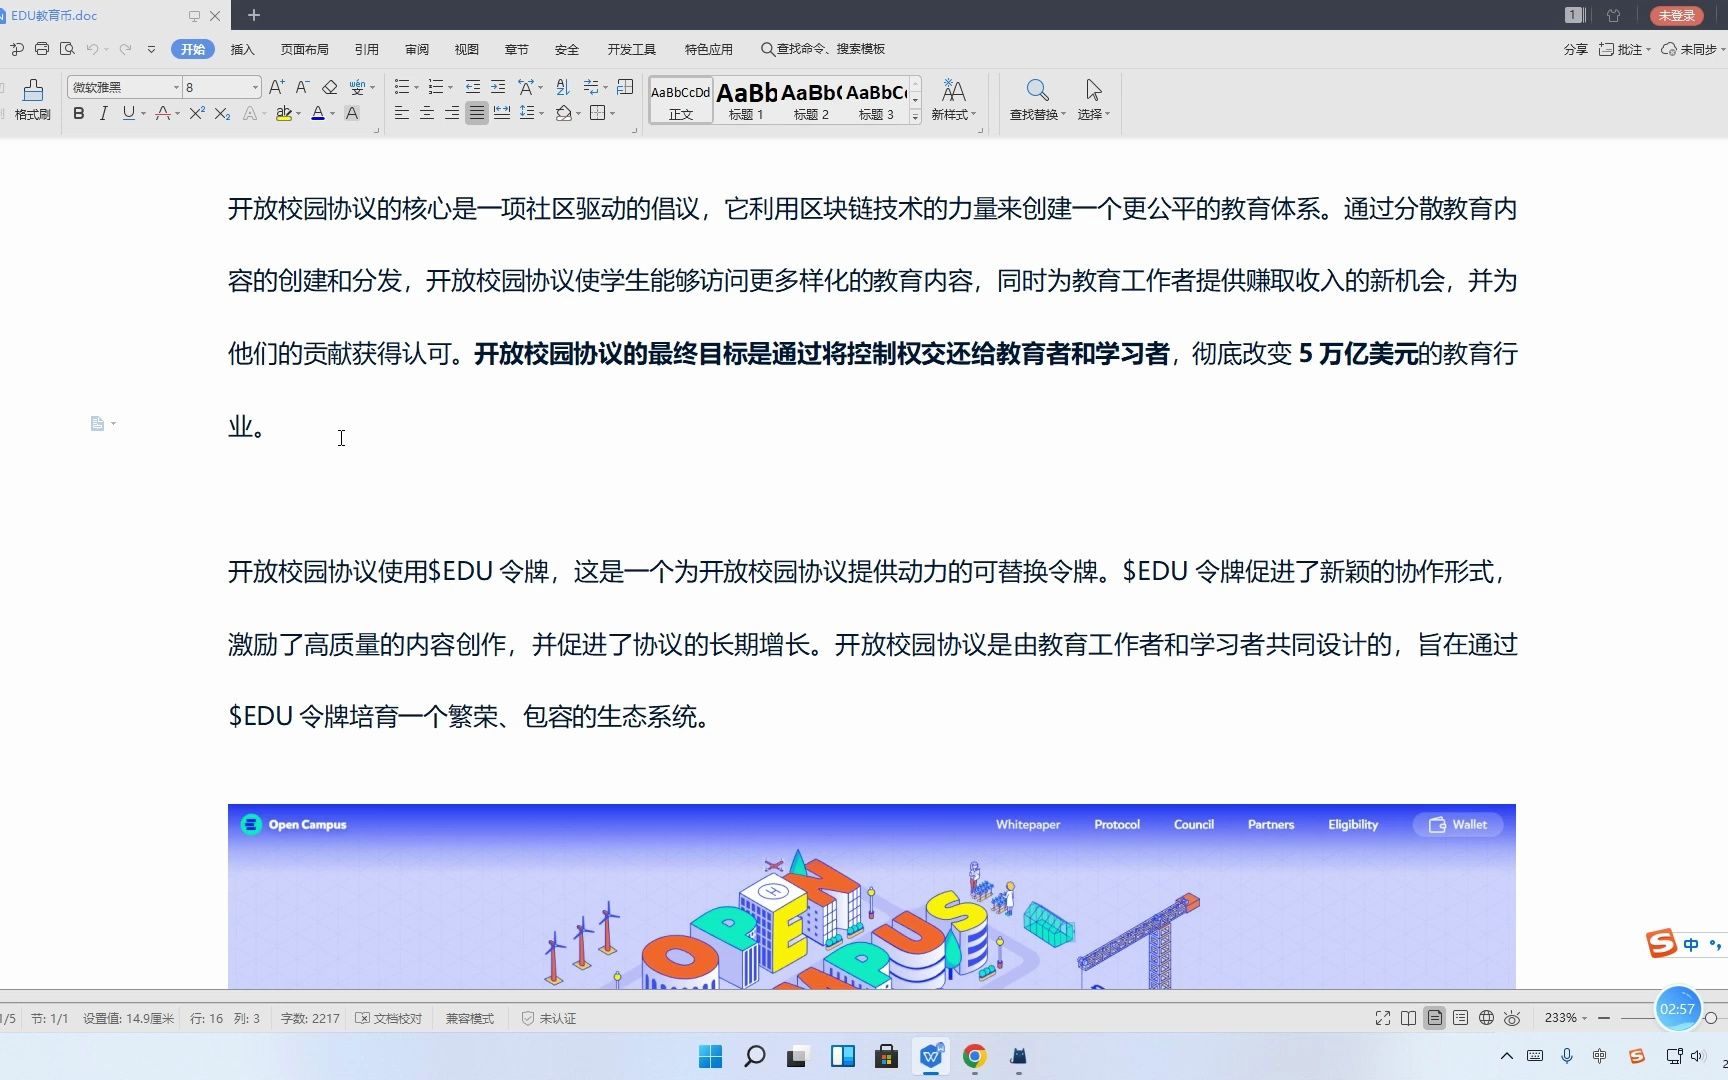The height and width of the screenshot is (1080, 1728).
Task: Open the Developer Tools (开发工具) tab
Action: [632, 49]
